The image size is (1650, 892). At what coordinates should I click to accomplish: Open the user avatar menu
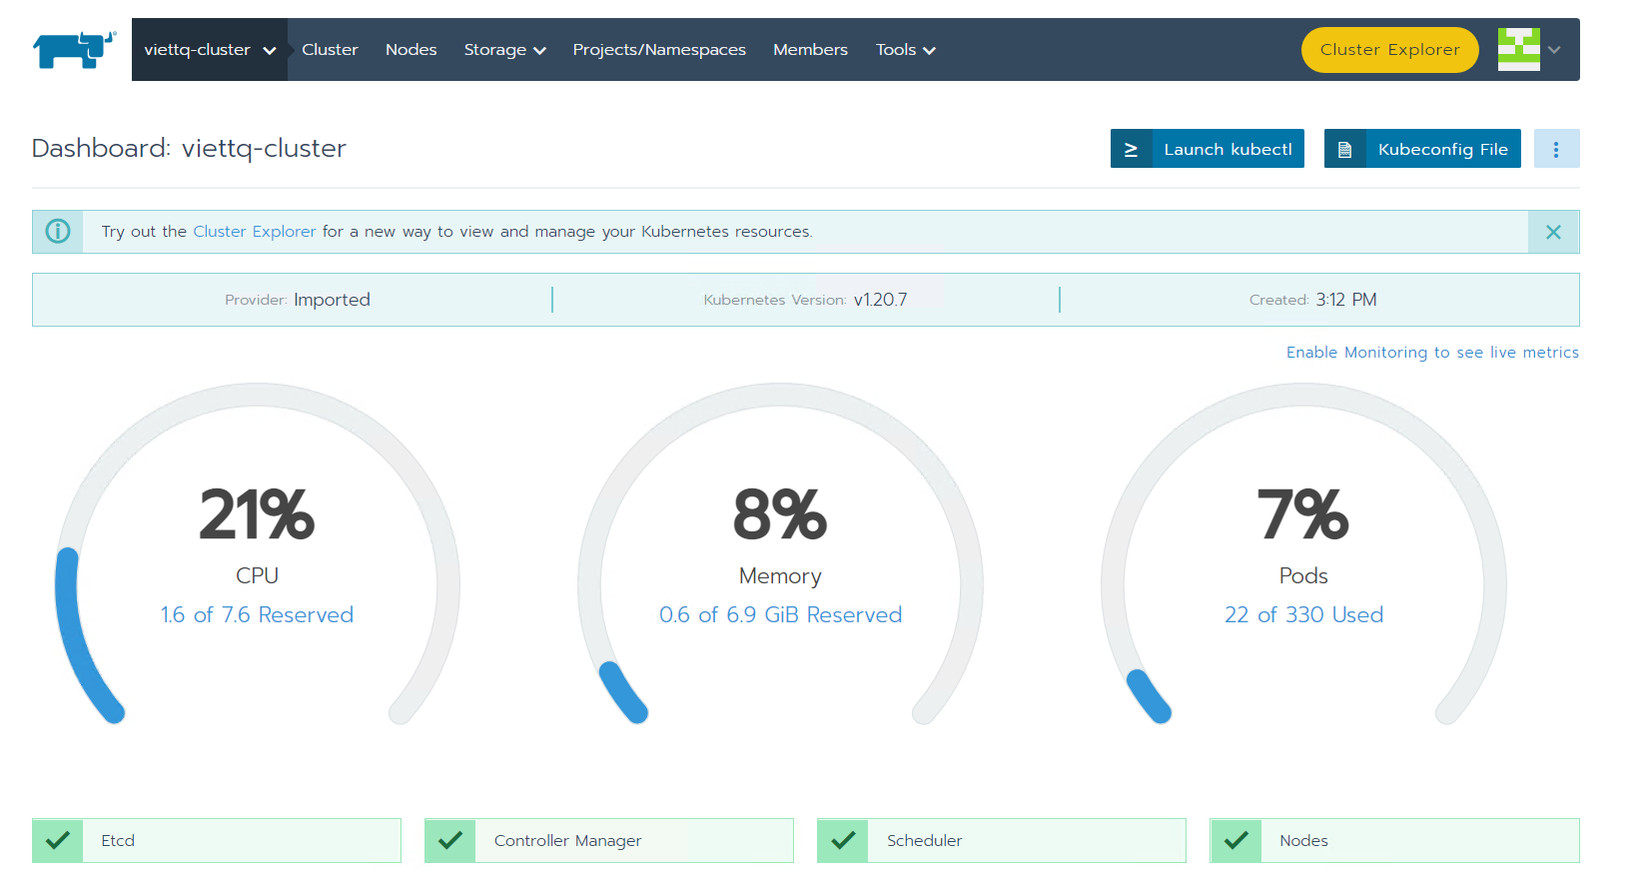(x=1518, y=49)
